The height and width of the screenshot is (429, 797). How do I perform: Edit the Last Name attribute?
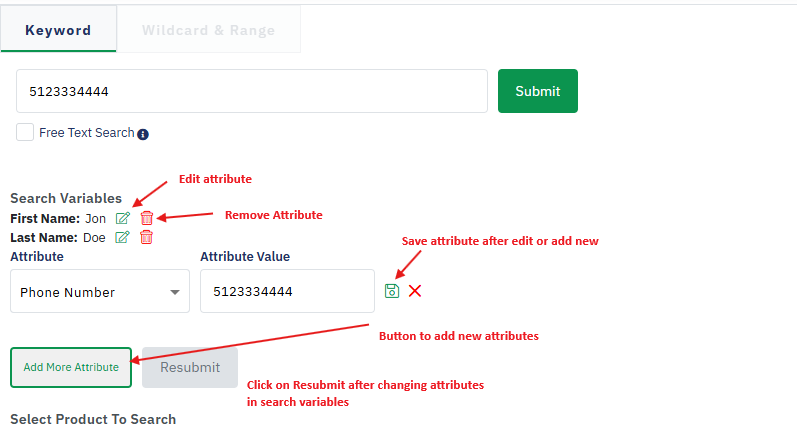point(123,237)
